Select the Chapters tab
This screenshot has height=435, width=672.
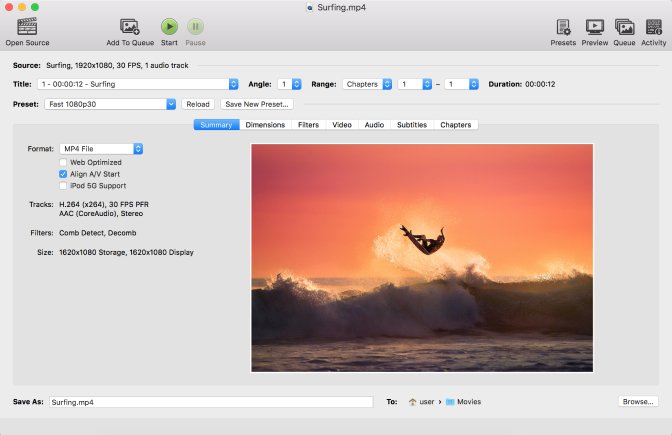[456, 125]
